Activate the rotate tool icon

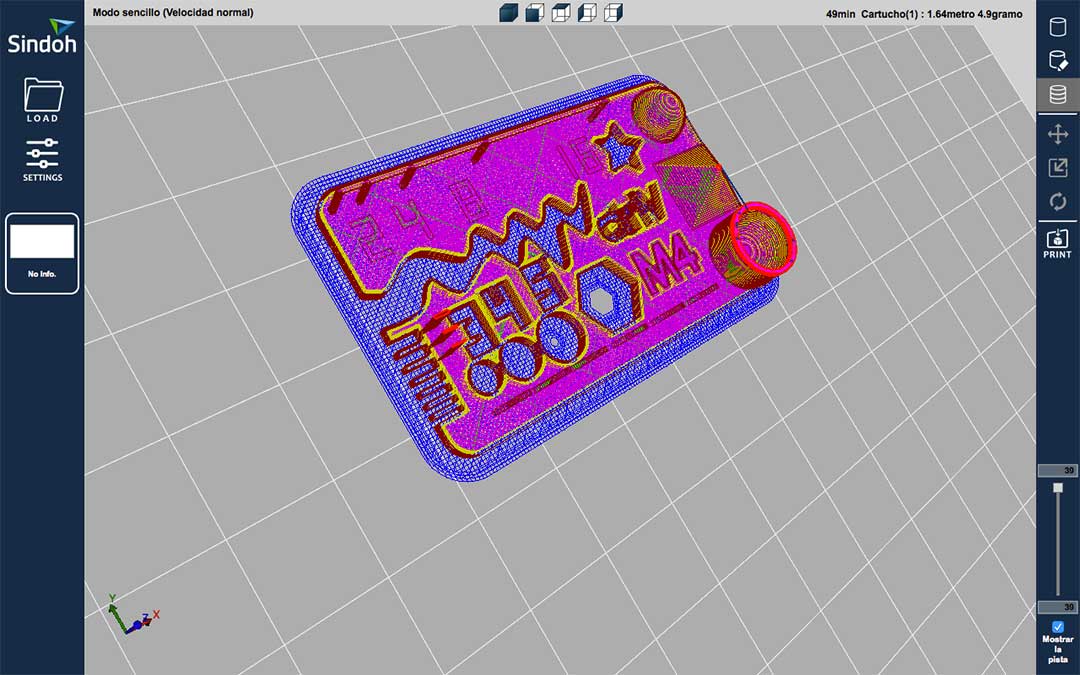point(1057,202)
